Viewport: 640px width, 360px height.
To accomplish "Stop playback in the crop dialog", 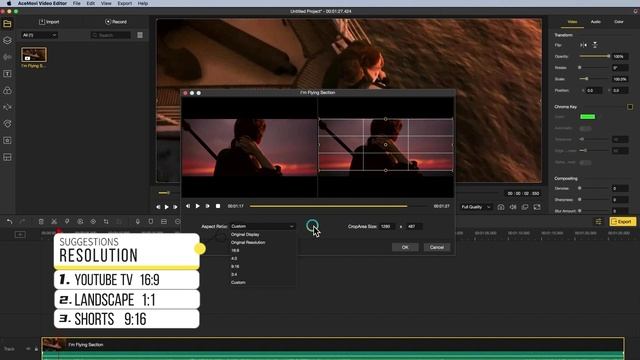I will (218, 206).
